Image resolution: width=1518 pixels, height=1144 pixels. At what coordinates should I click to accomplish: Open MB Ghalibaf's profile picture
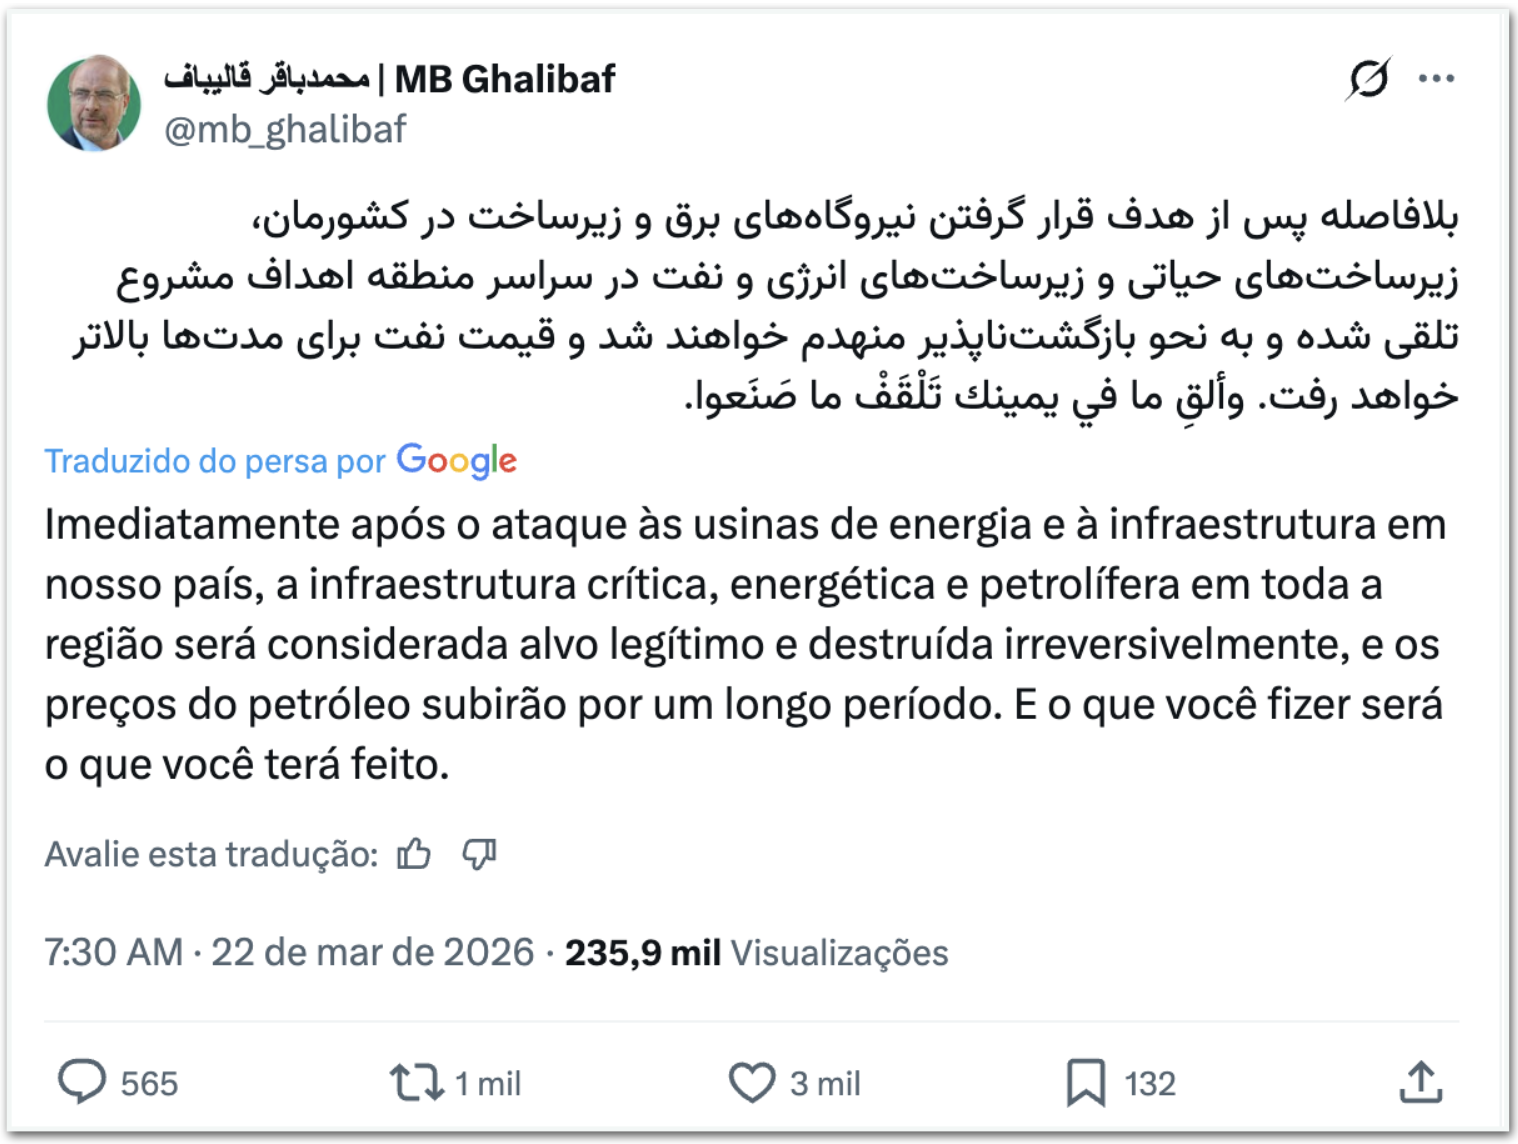pyautogui.click(x=94, y=103)
